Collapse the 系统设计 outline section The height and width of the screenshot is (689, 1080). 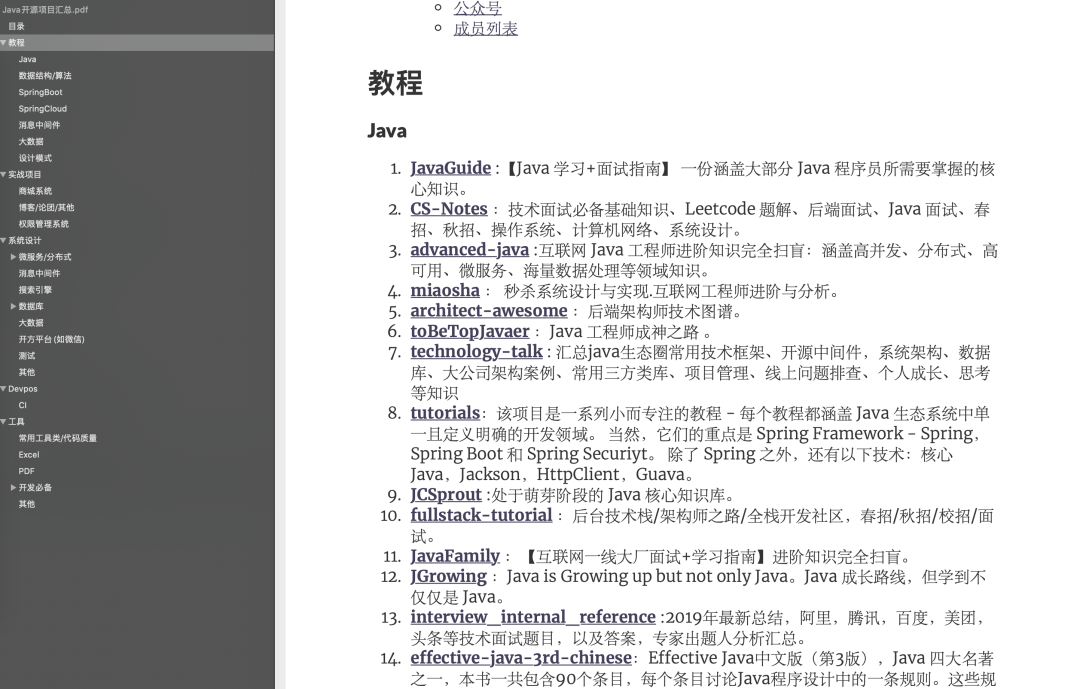coord(3,240)
